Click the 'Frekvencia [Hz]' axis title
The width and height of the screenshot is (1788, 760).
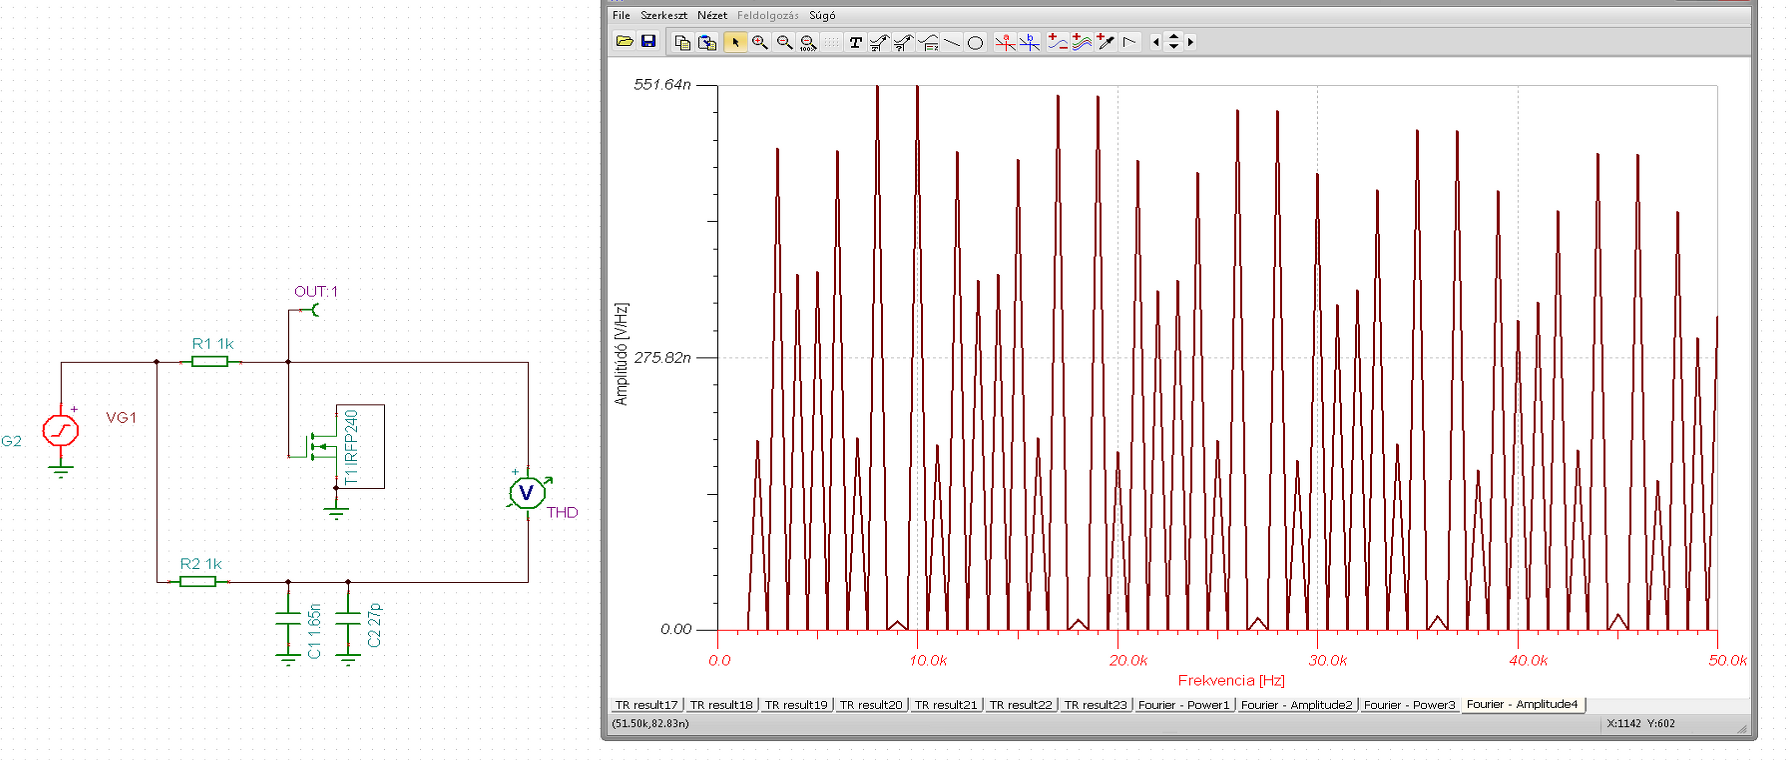(1231, 680)
